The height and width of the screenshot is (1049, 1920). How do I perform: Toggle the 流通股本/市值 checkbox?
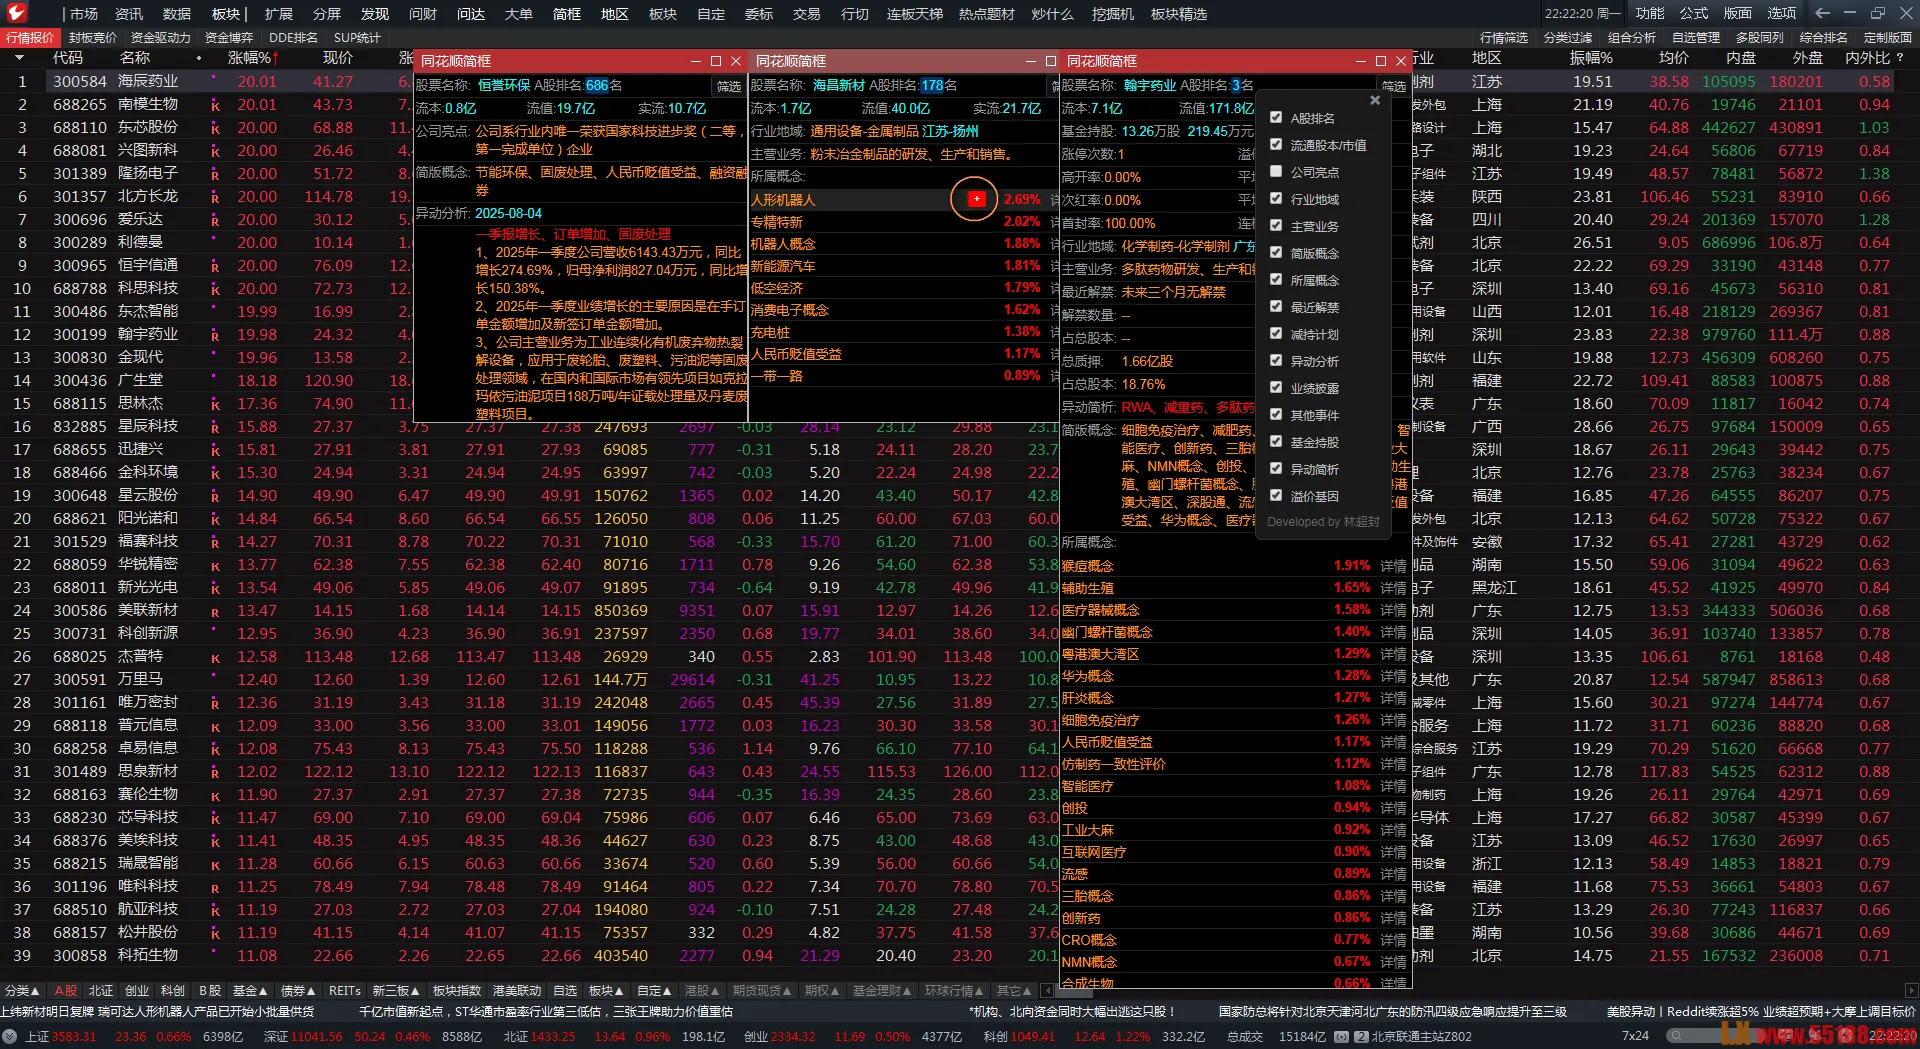coord(1276,145)
